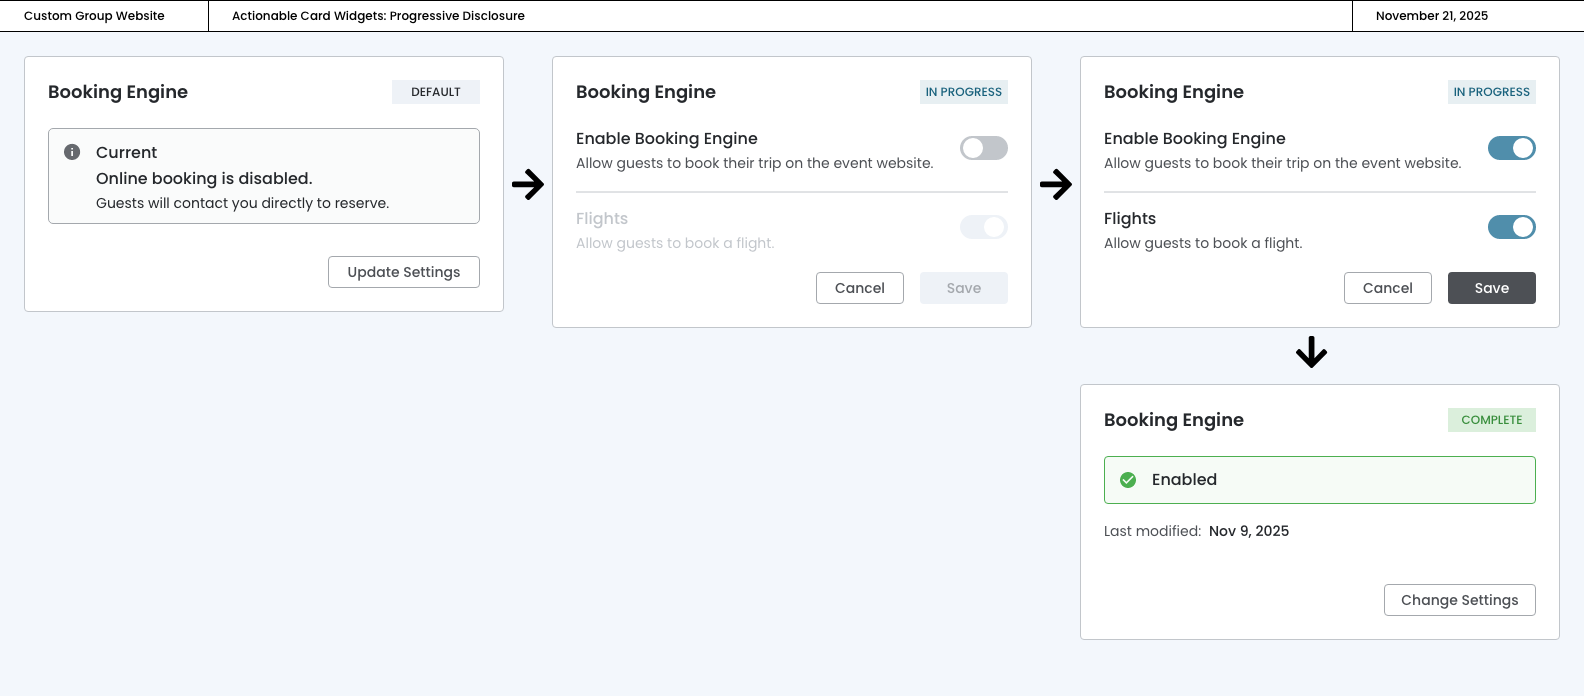Select Actionable Card Widgets: Progressive Disclosure title
This screenshot has width=1584, height=696.
tap(378, 16)
